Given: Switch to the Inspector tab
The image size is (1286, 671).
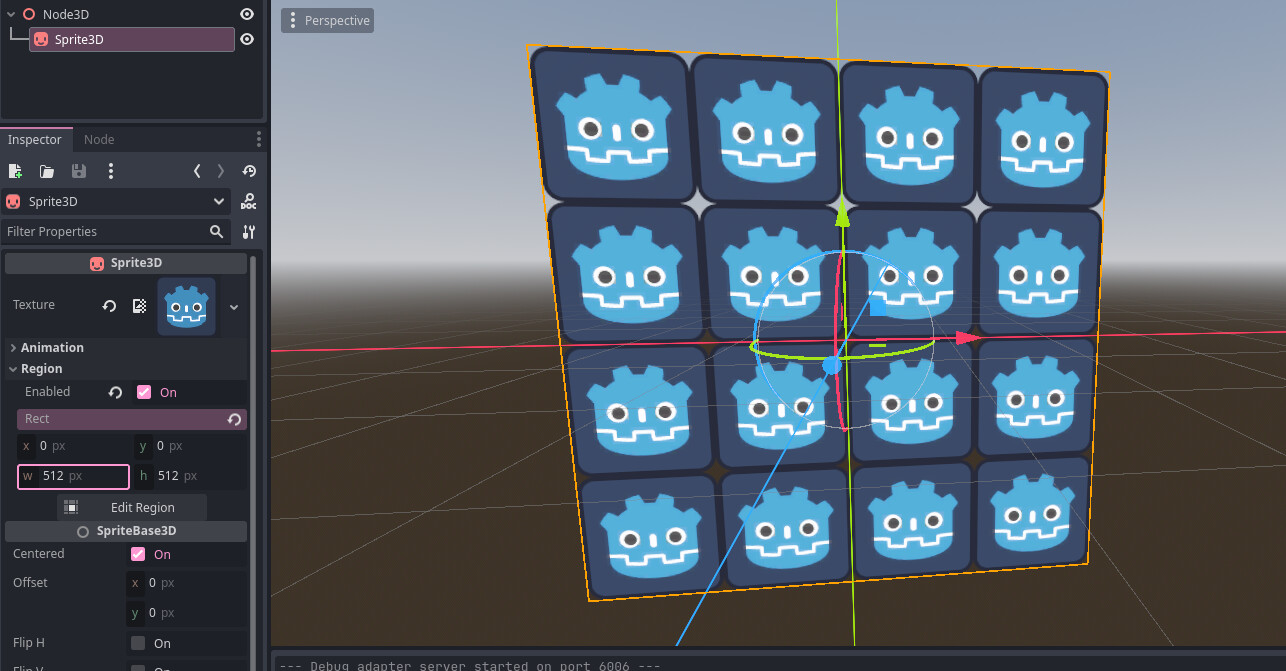Looking at the screenshot, I should [35, 139].
